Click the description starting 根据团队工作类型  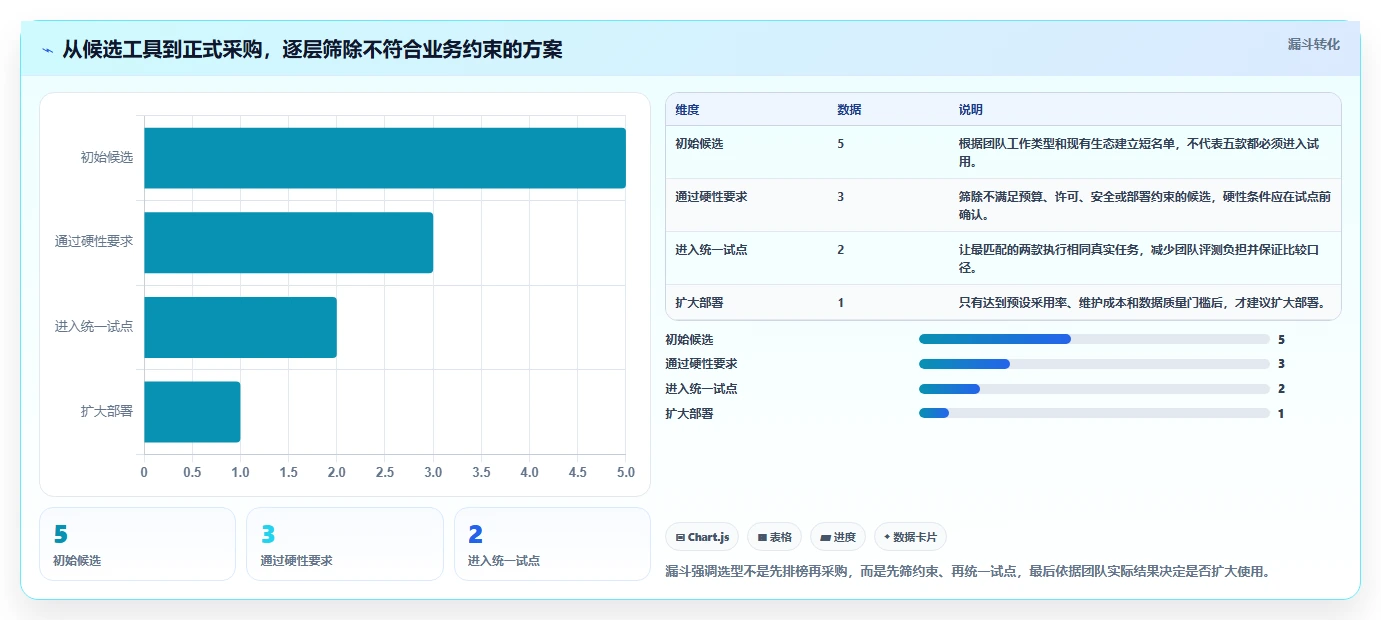1139,152
